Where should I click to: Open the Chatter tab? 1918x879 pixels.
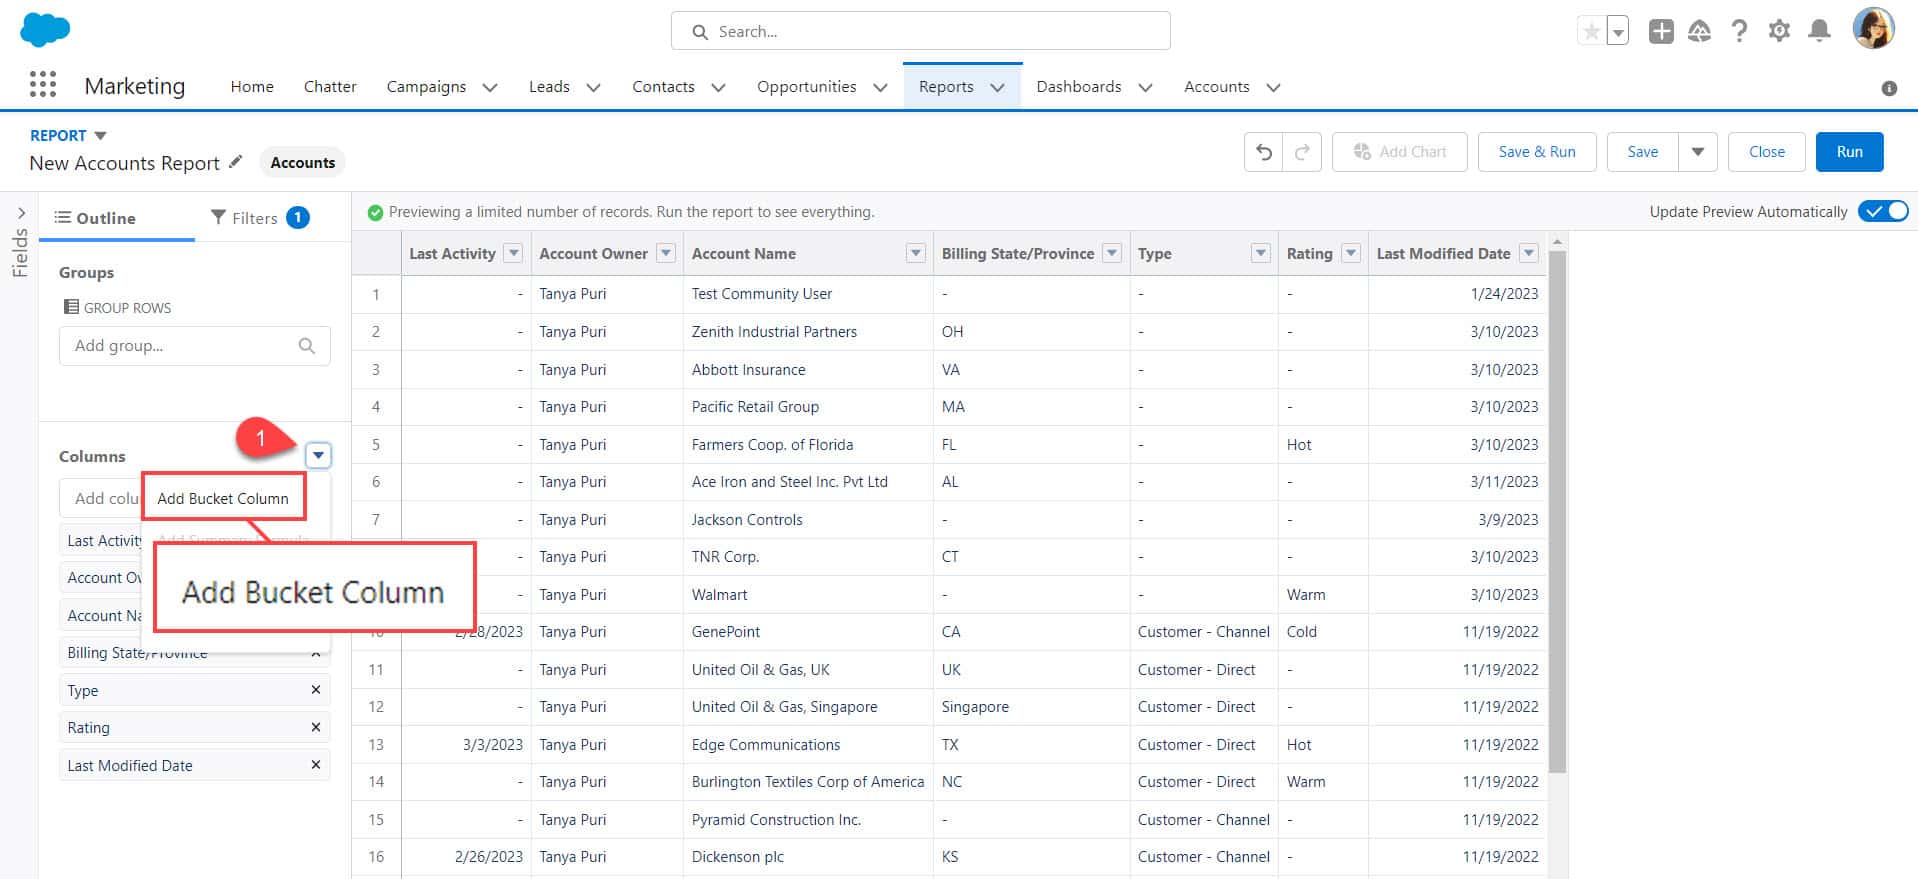[x=330, y=87]
